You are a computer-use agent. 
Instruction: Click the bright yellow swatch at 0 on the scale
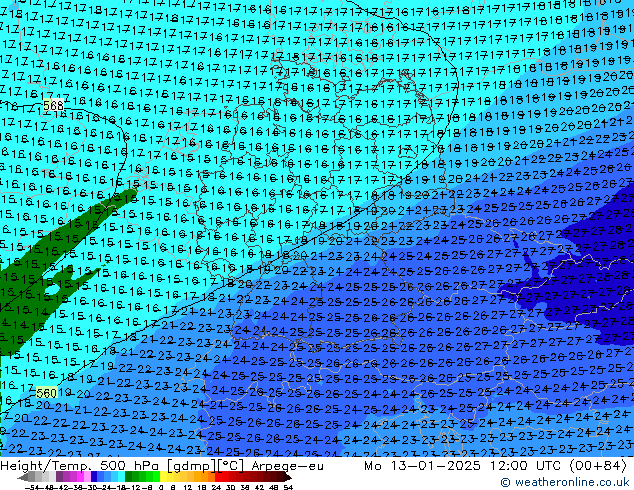pos(163,477)
